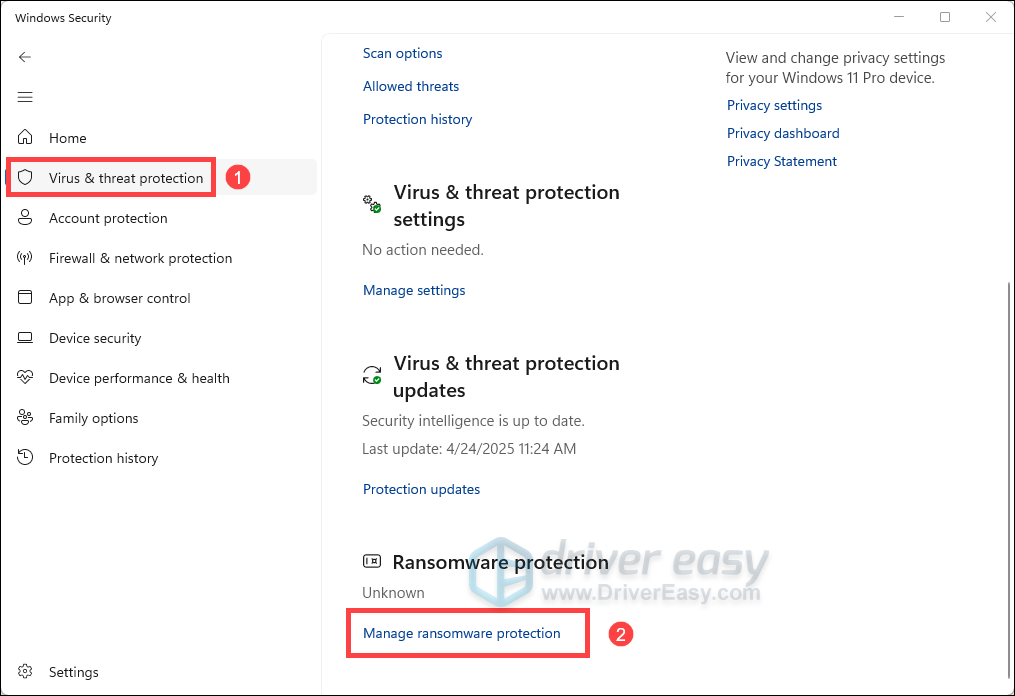1015x696 pixels.
Task: Click the Scan options link
Action: 402,53
